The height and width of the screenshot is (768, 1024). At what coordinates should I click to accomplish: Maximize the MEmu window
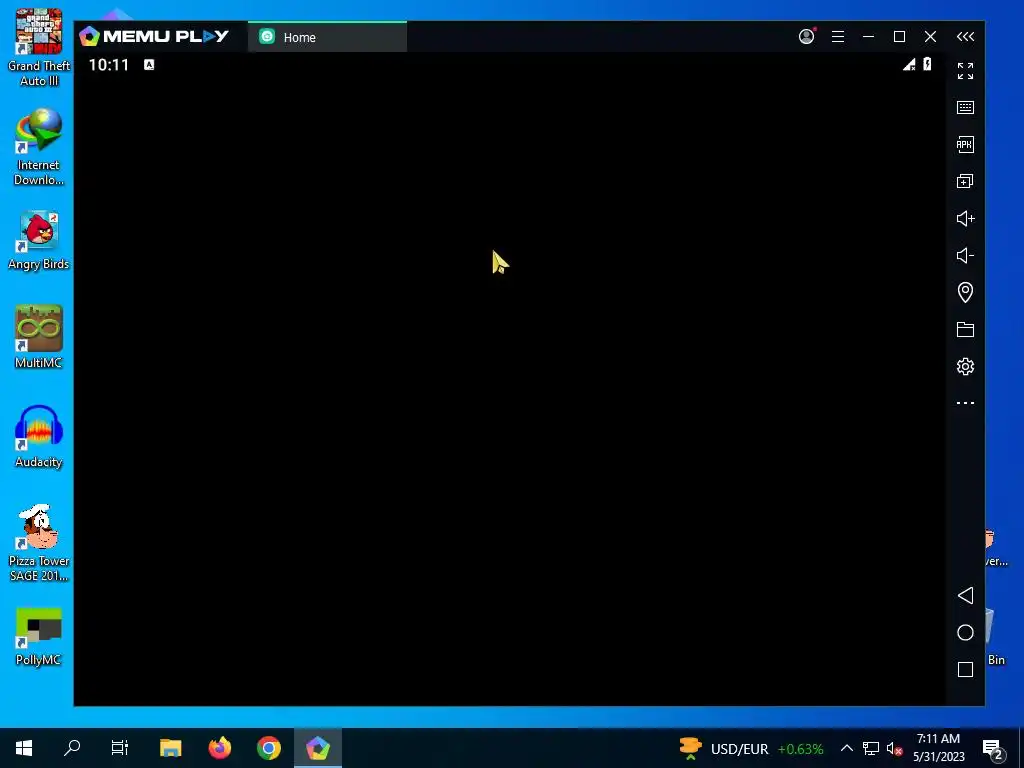pos(899,37)
